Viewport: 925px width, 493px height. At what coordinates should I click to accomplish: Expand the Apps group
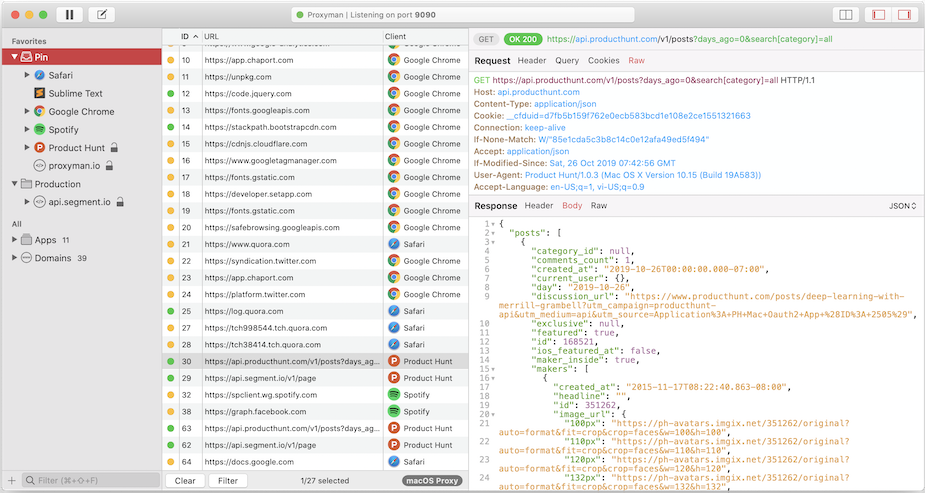[14, 239]
